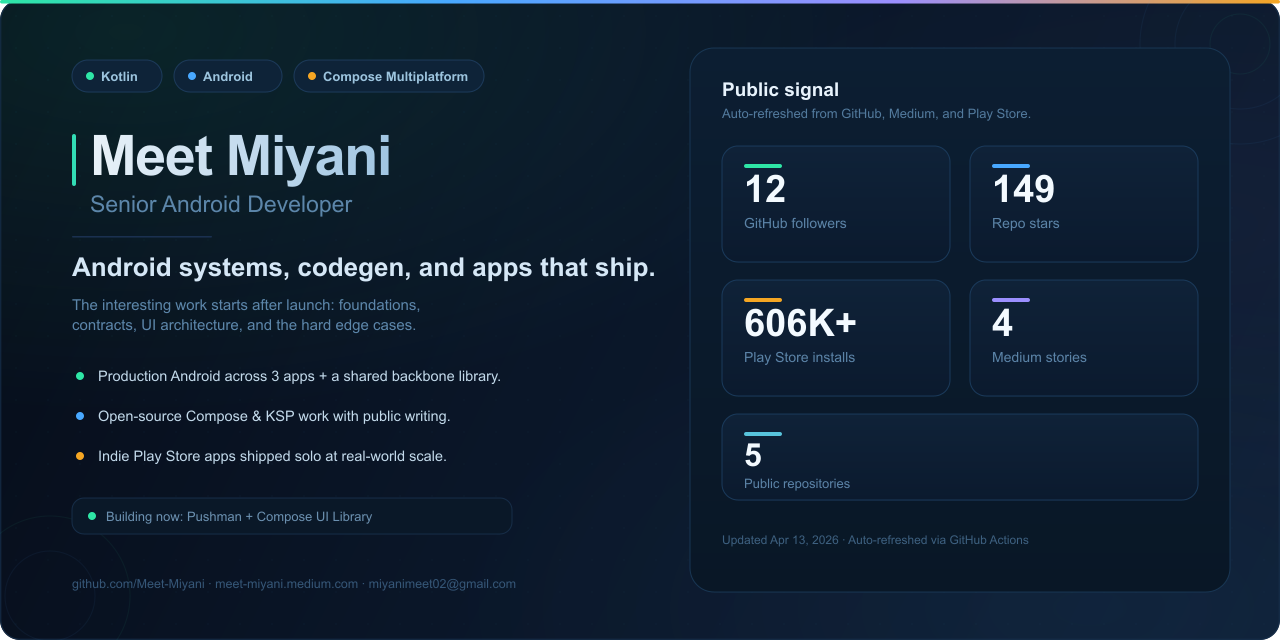Click the Android tag pill

click(x=228, y=76)
